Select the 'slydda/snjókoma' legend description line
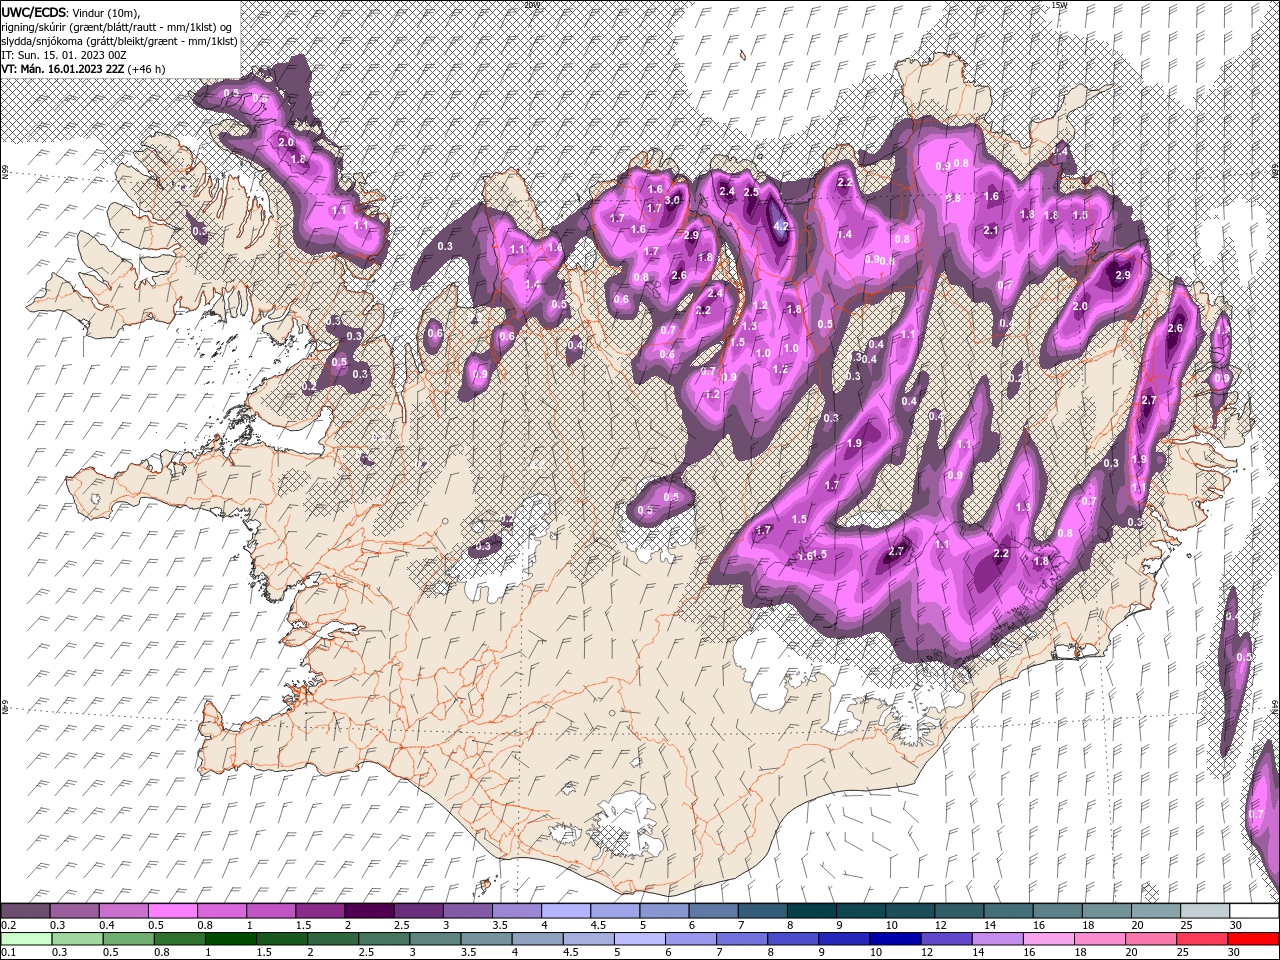This screenshot has width=1280, height=960. pos(120,41)
